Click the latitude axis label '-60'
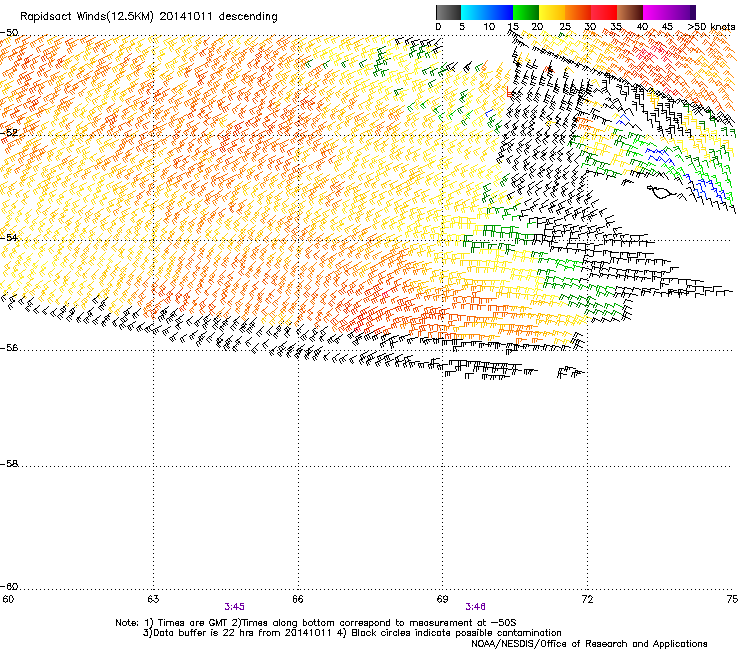Screen dimensions: 740x650 point(9,586)
